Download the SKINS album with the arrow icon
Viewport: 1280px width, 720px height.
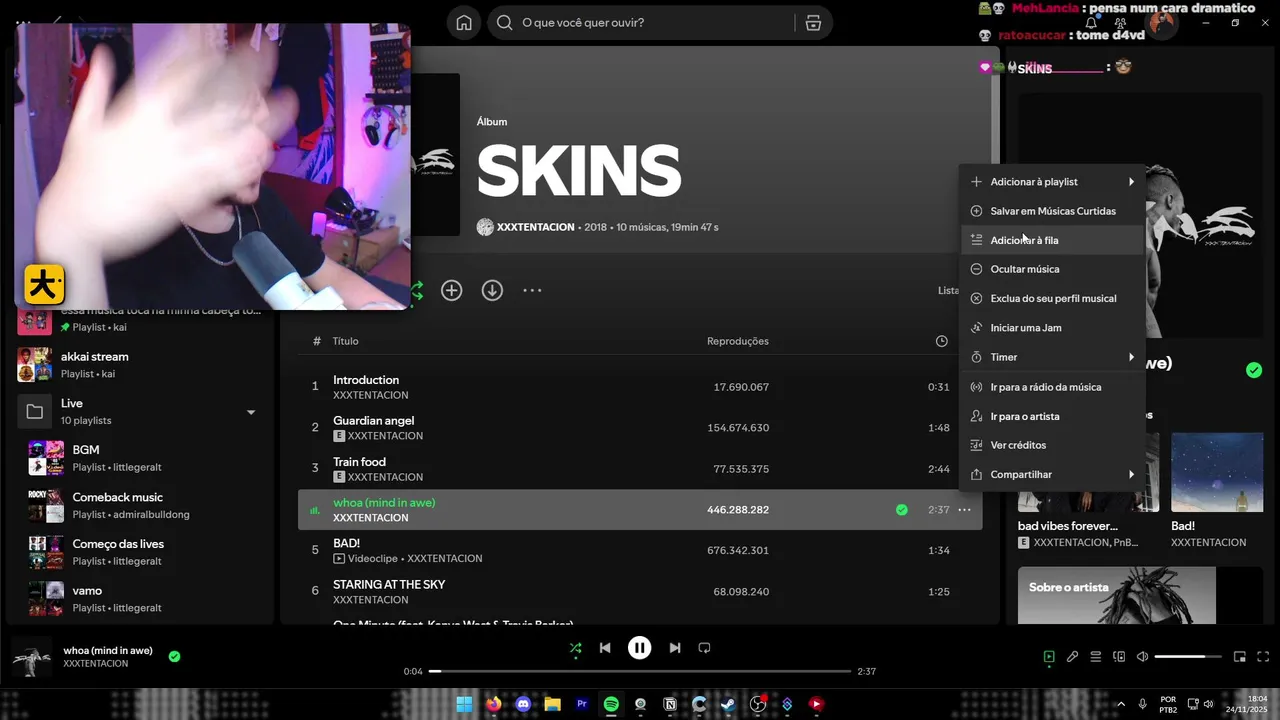coord(492,290)
